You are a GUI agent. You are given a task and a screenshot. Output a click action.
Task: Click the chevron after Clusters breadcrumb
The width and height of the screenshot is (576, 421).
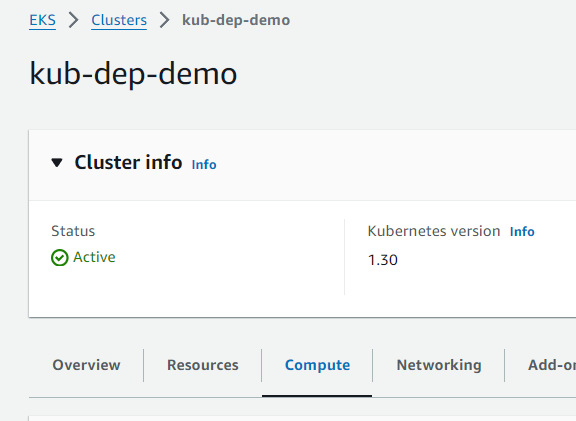(164, 20)
